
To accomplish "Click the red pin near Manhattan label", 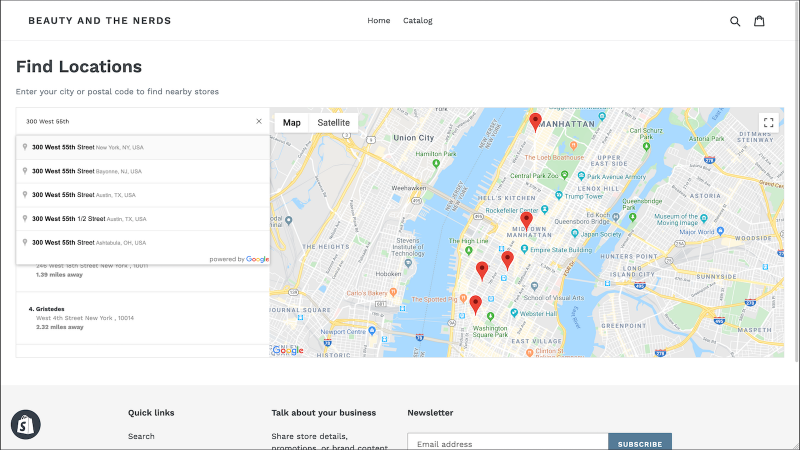I will point(535,122).
